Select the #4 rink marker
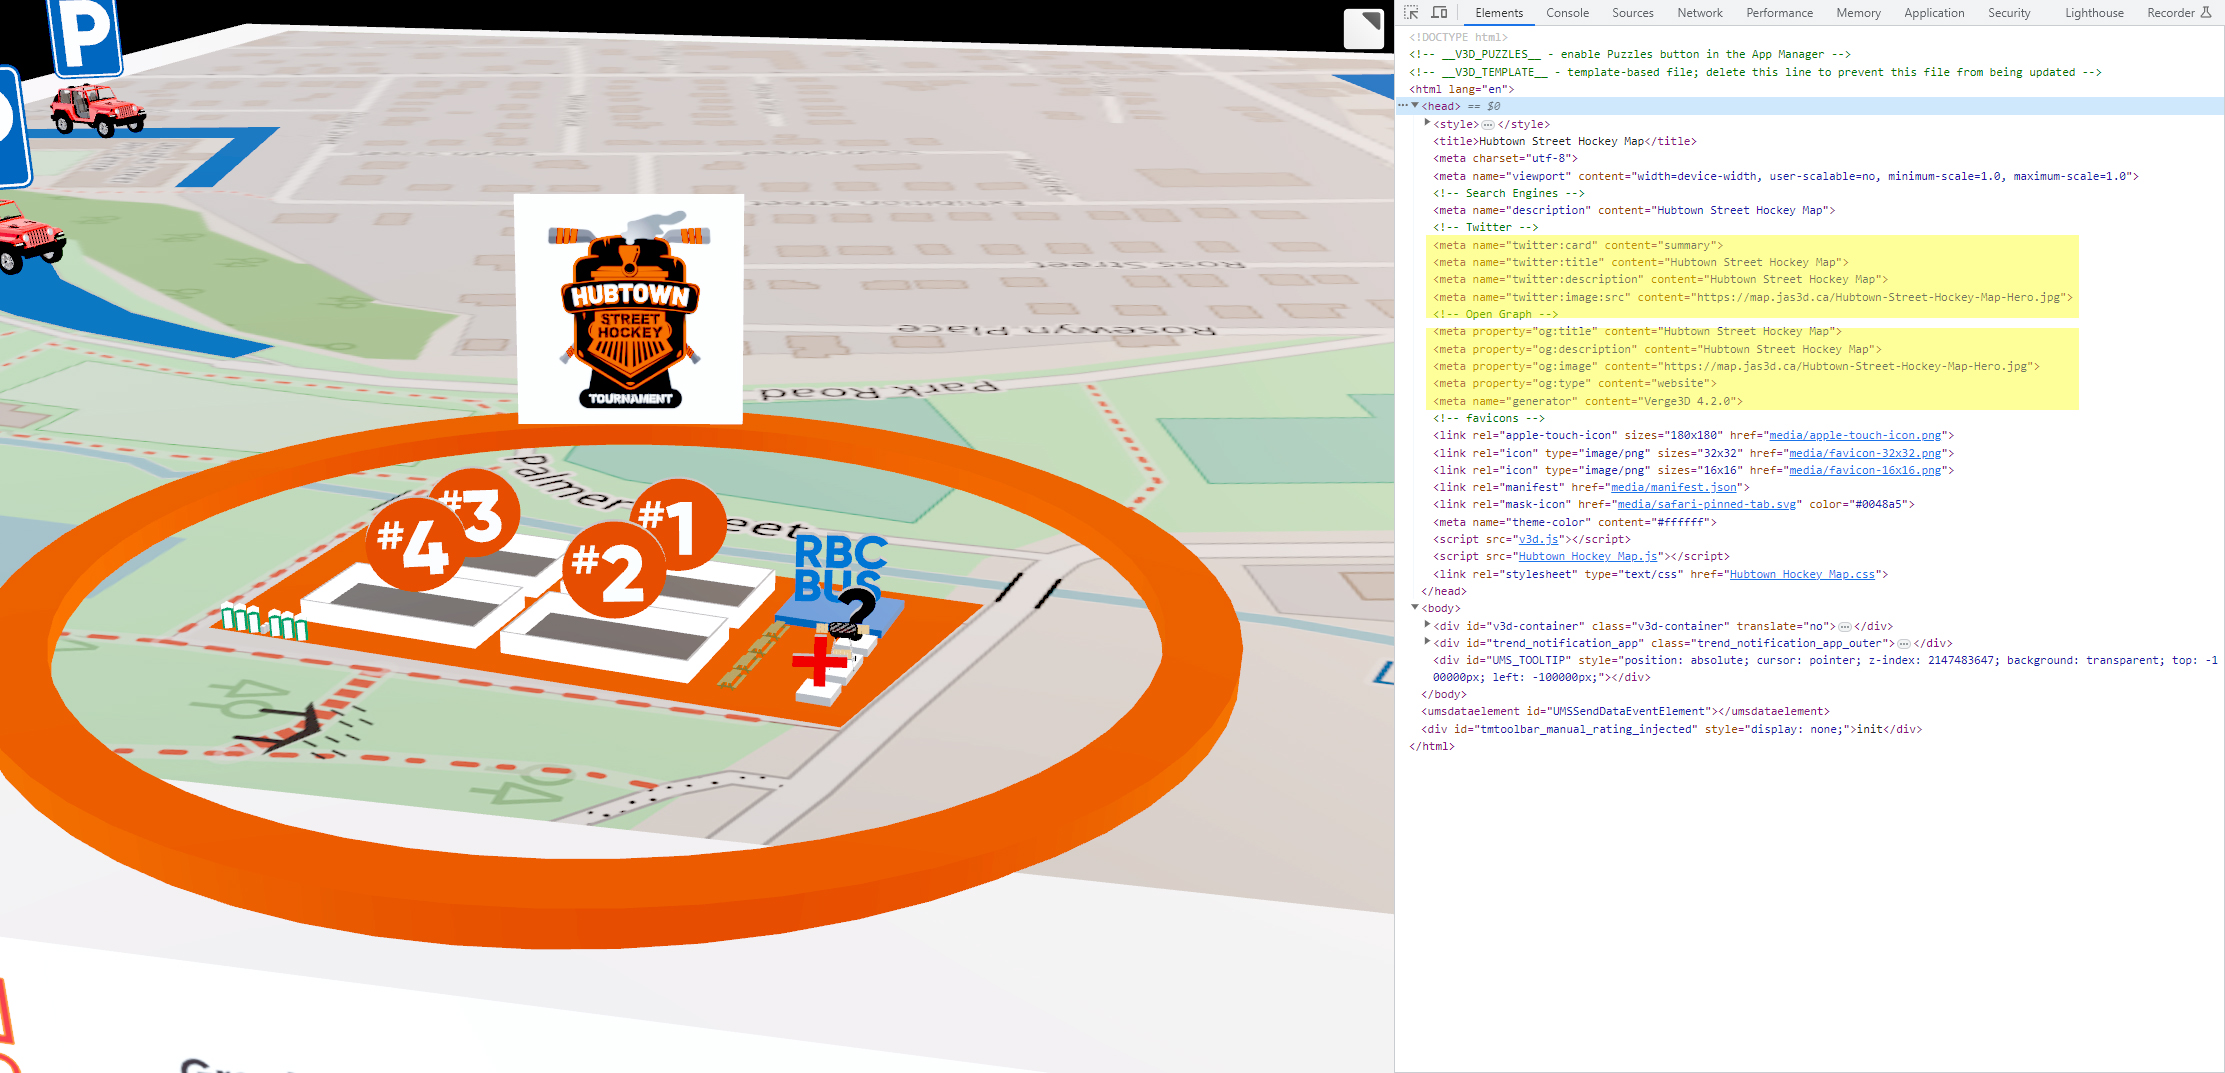This screenshot has height=1073, width=2225. pyautogui.click(x=414, y=543)
